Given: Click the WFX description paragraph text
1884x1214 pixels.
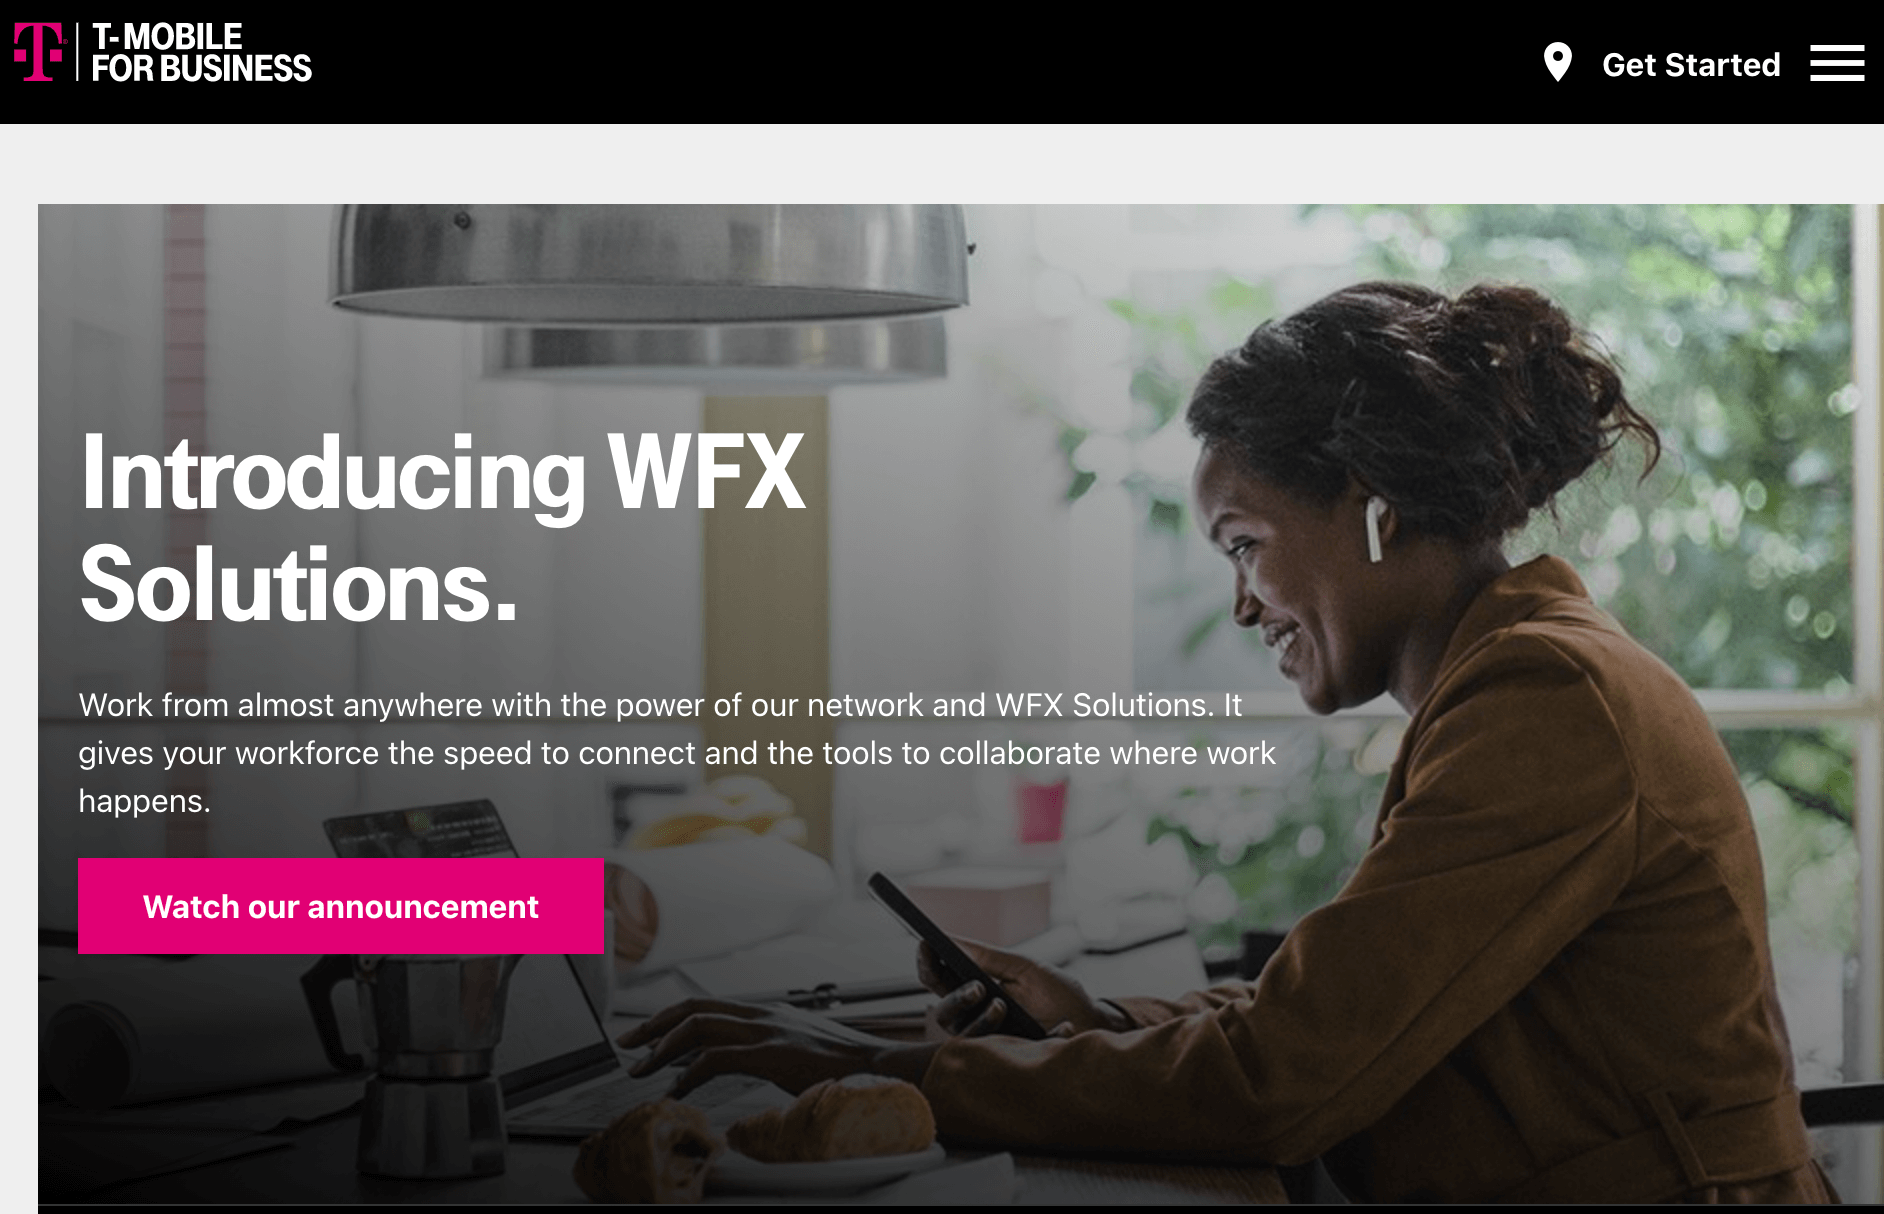Looking at the screenshot, I should click(x=677, y=753).
